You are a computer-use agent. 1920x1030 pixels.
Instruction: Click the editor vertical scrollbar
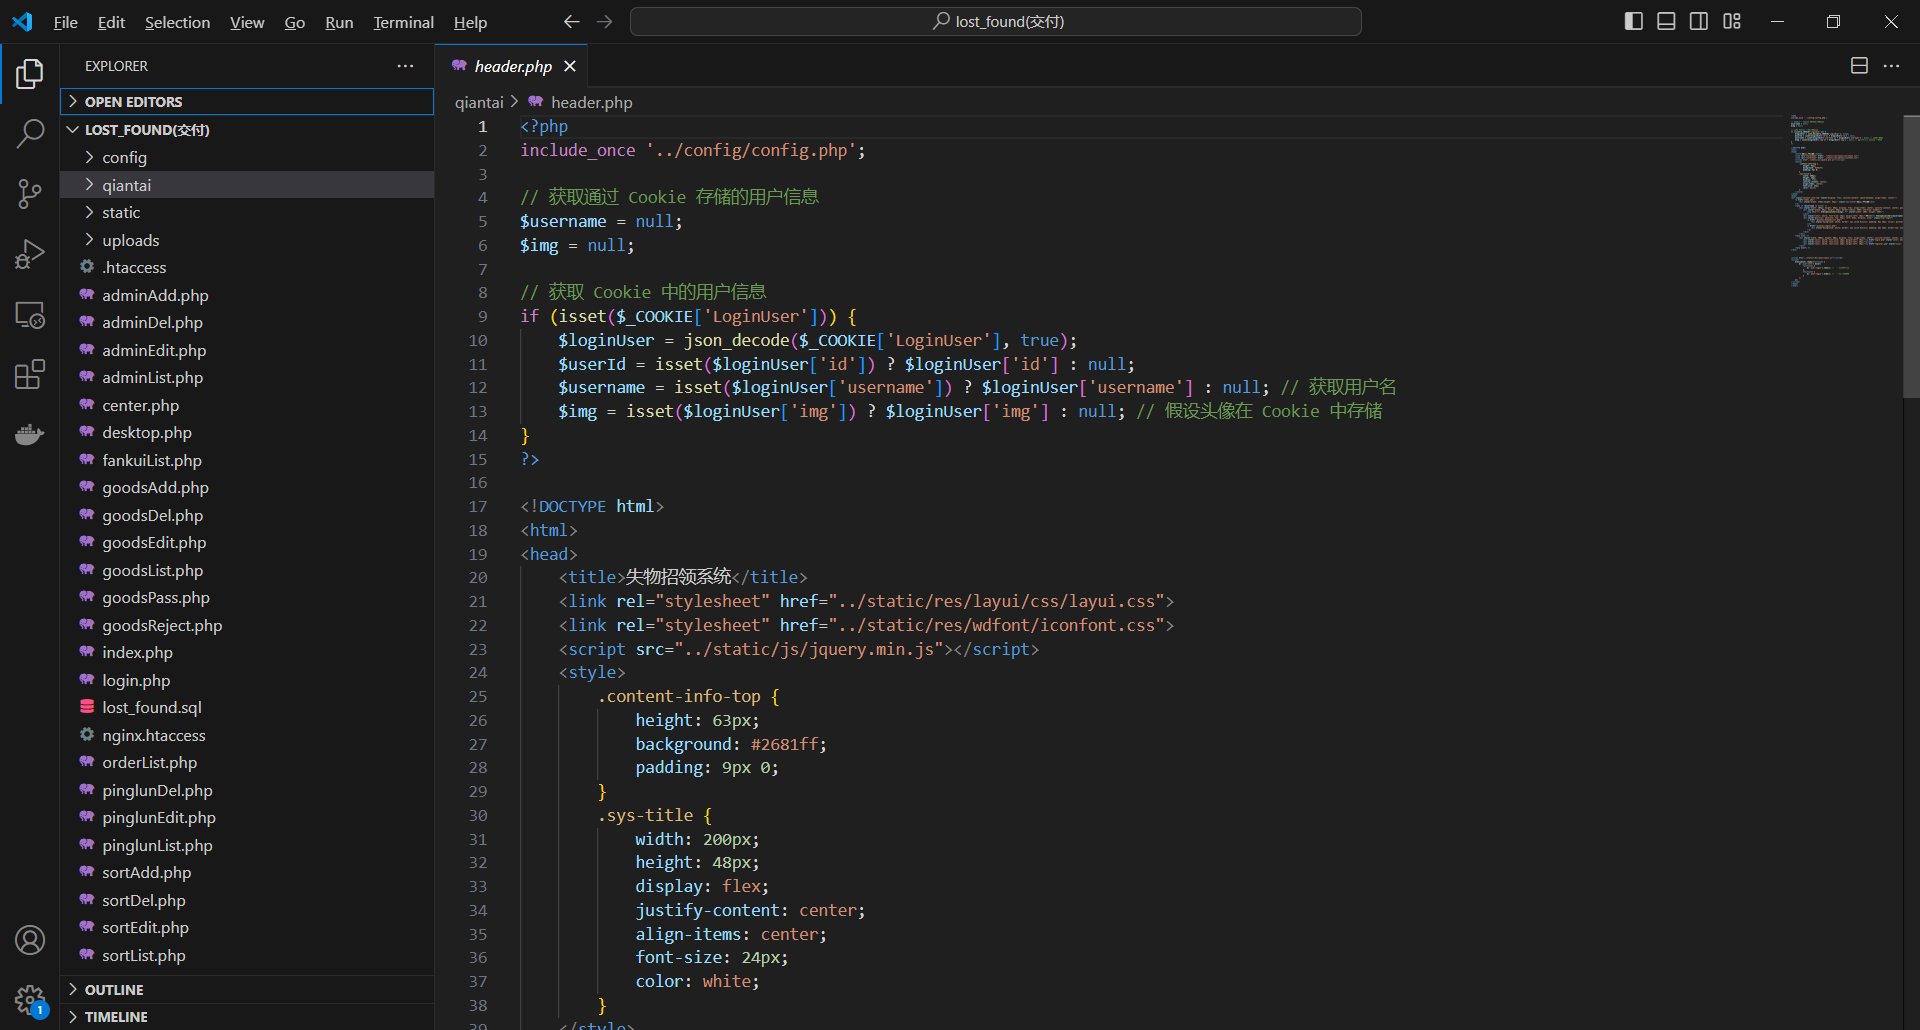[x=1911, y=256]
